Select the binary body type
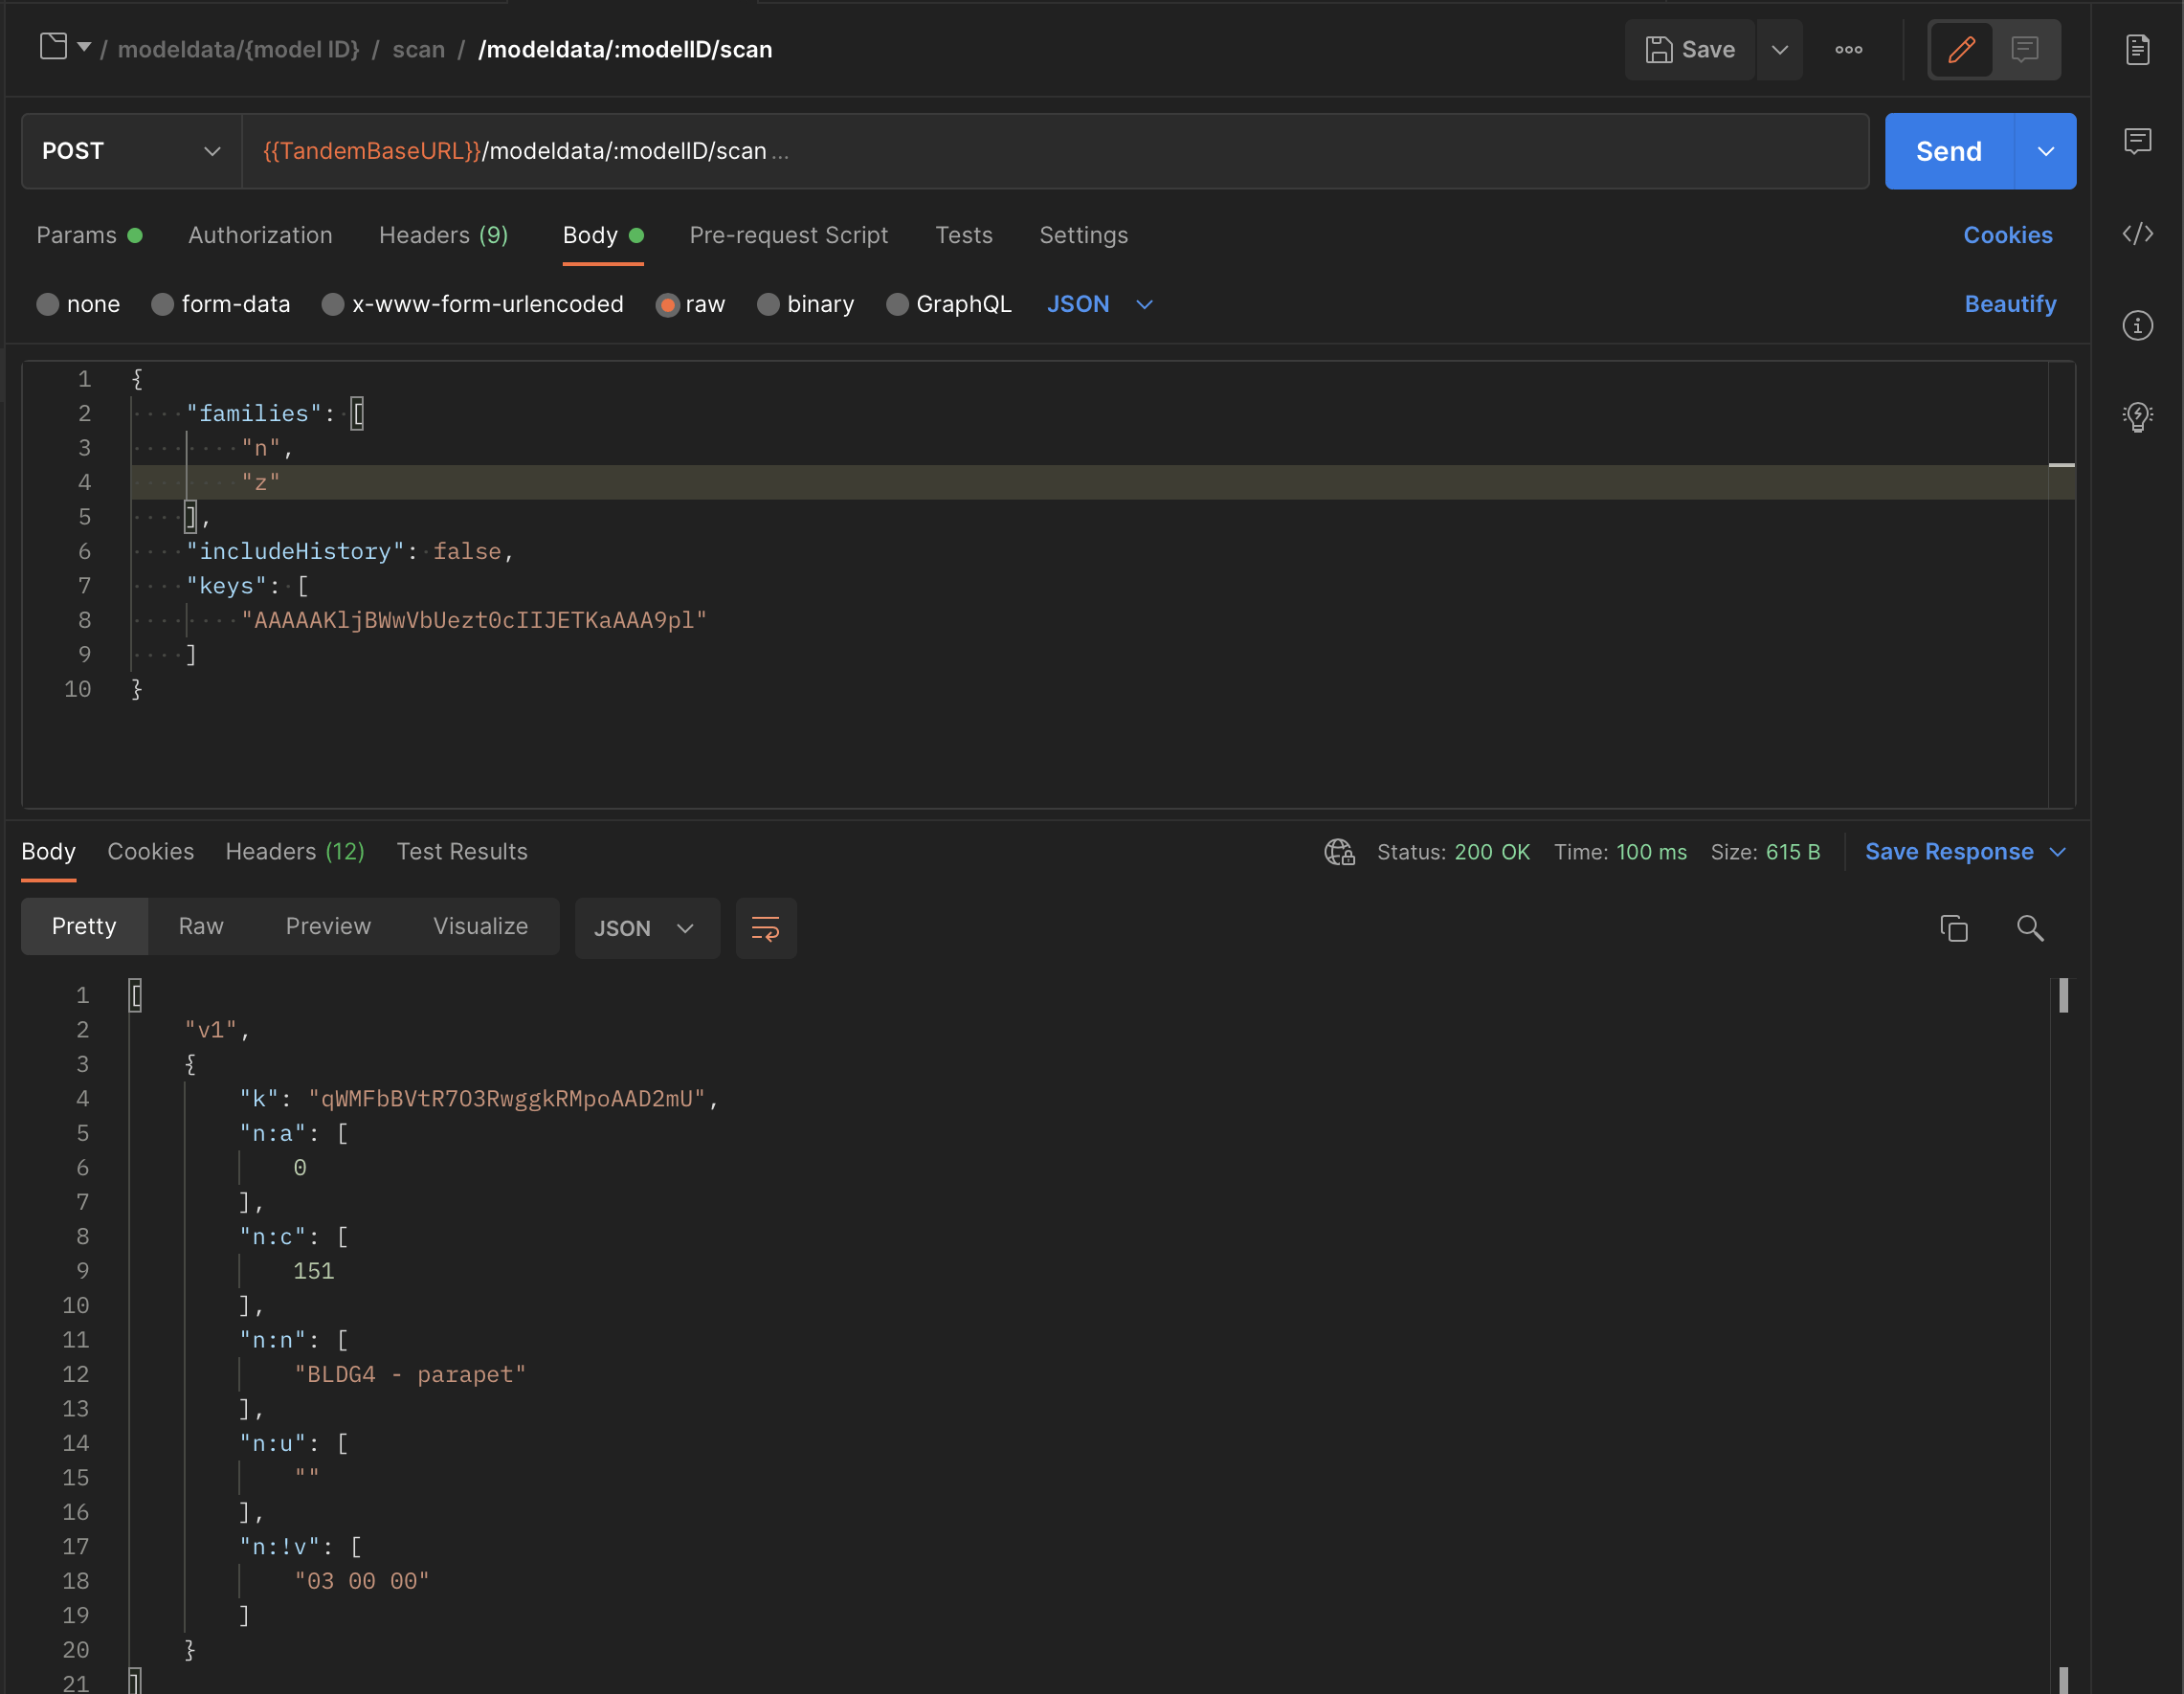The height and width of the screenshot is (1694, 2184). (768, 304)
